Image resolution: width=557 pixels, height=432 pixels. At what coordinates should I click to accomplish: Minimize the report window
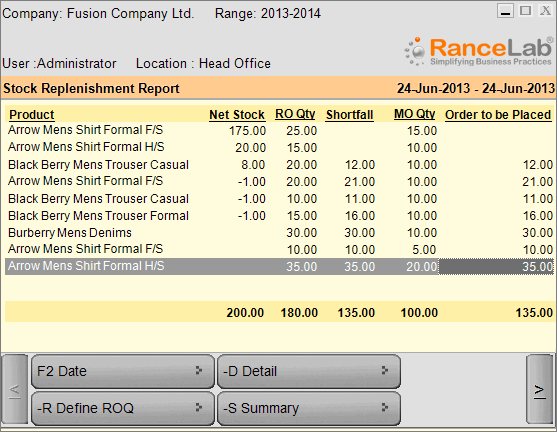coord(505,11)
